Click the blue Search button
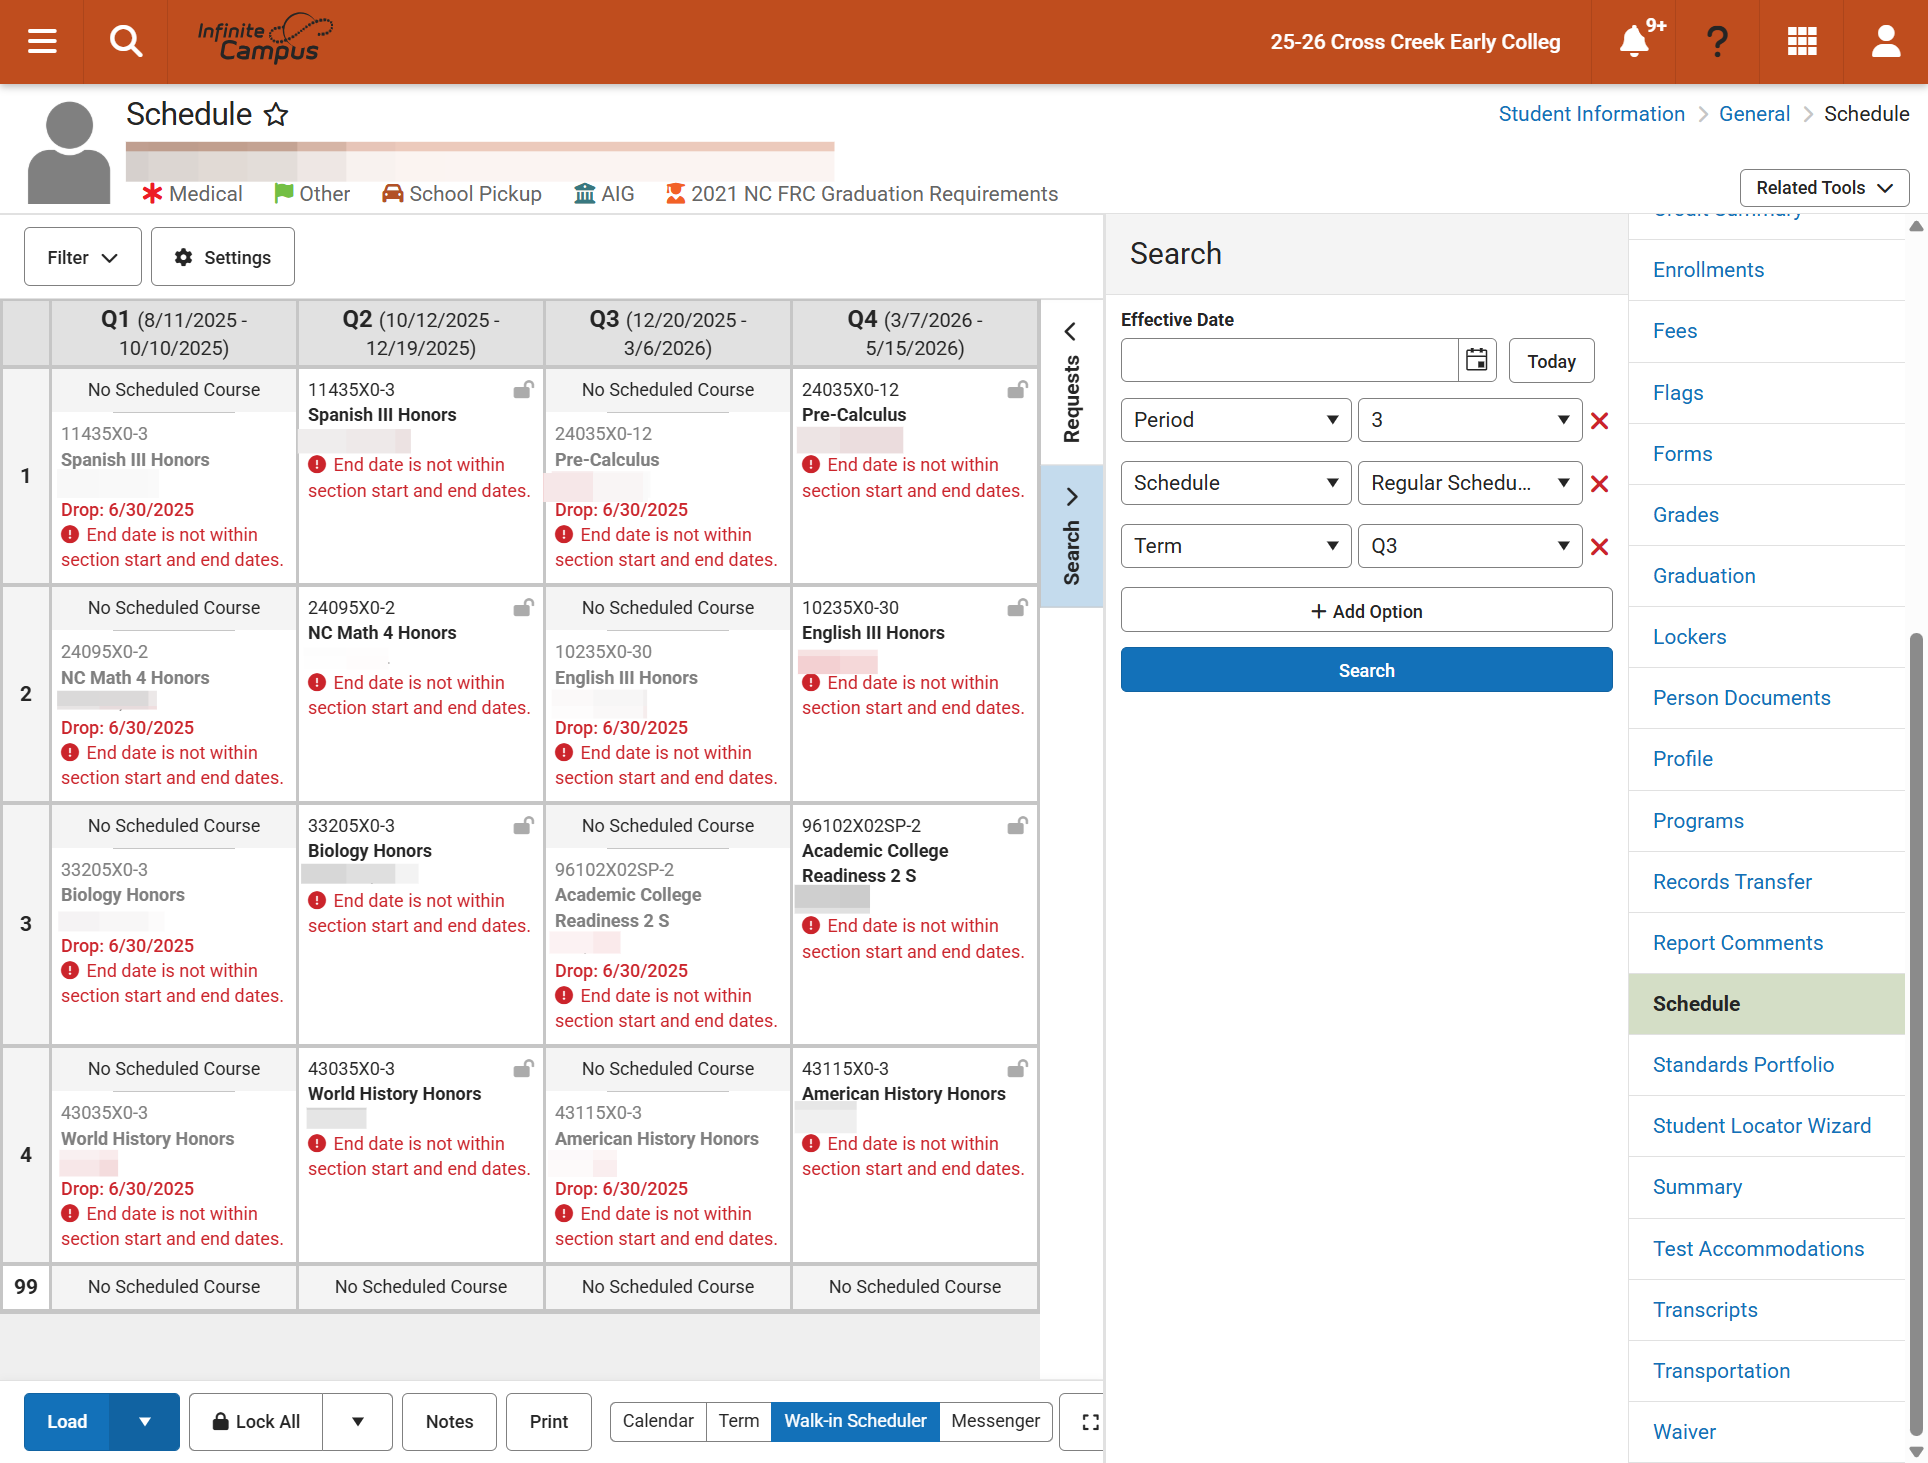This screenshot has height=1463, width=1928. pyautogui.click(x=1366, y=670)
